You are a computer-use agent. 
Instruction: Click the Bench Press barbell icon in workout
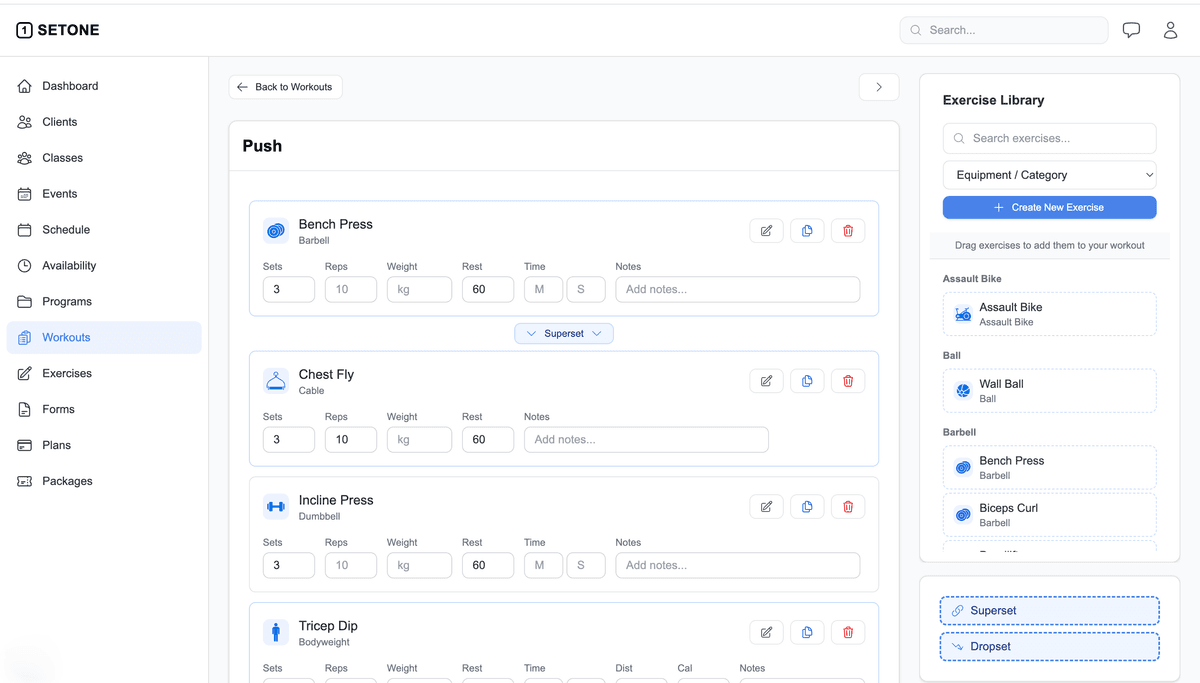point(276,231)
